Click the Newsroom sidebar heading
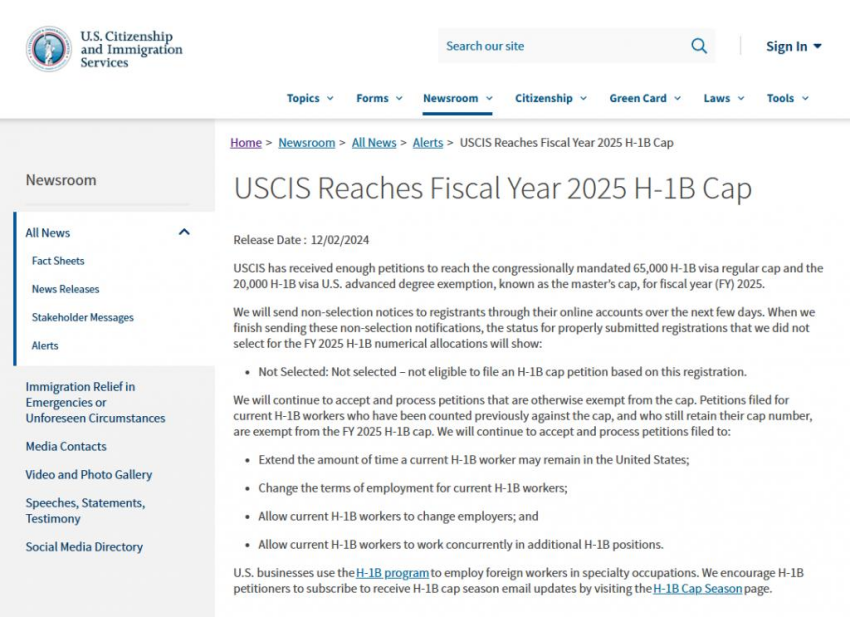Image resolution: width=851 pixels, height=617 pixels. click(61, 180)
